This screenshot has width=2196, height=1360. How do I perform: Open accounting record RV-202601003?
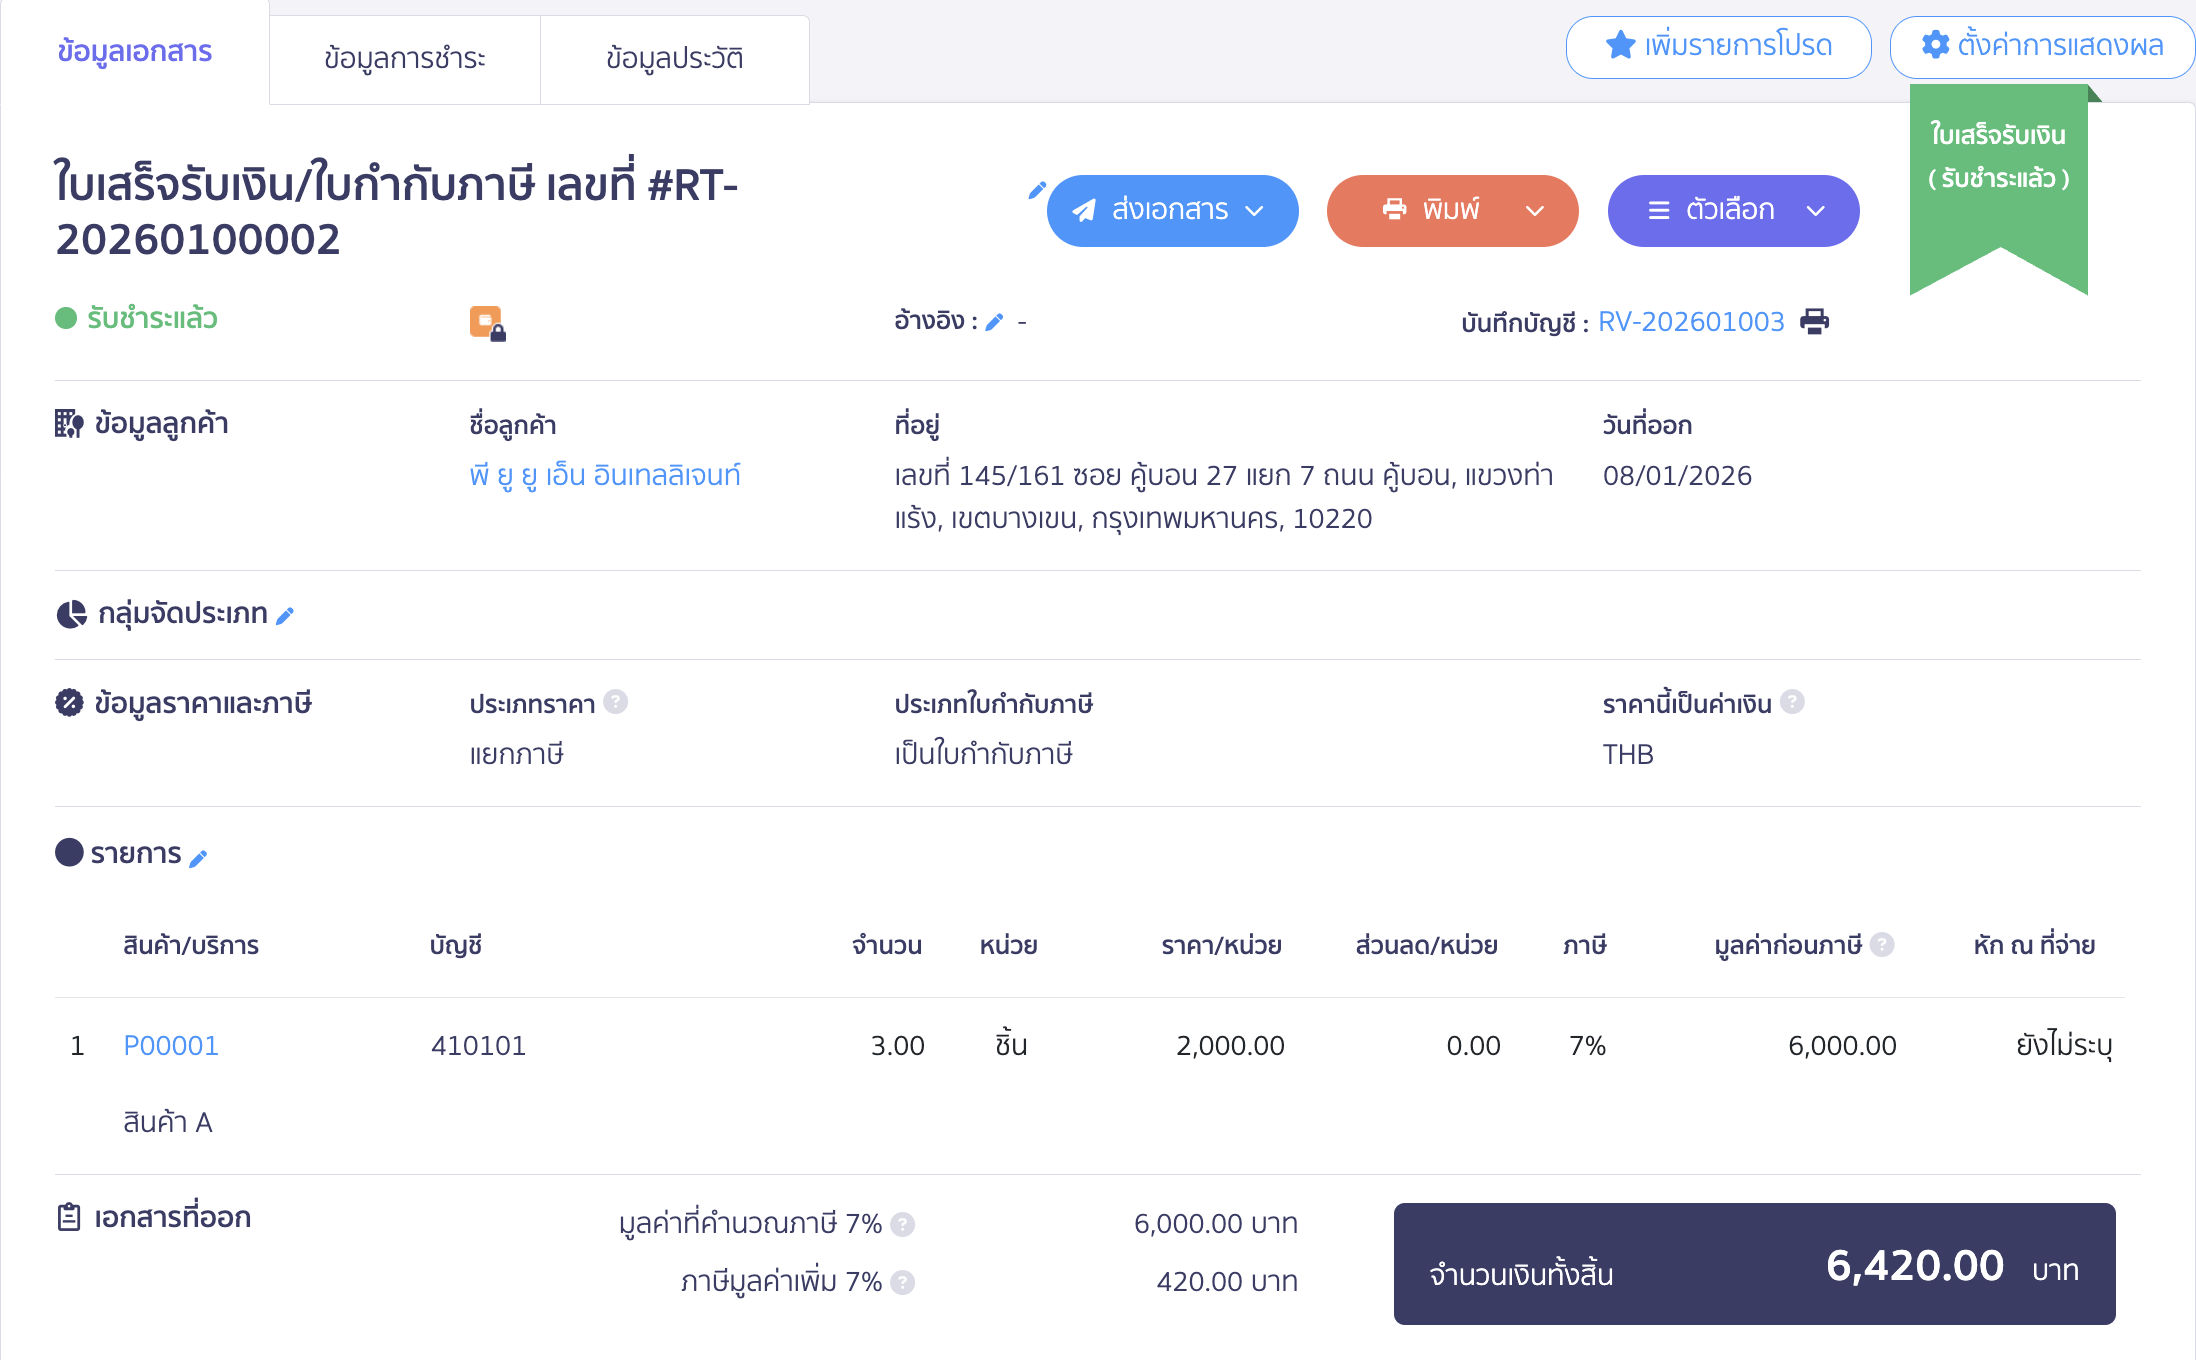pyautogui.click(x=1692, y=321)
